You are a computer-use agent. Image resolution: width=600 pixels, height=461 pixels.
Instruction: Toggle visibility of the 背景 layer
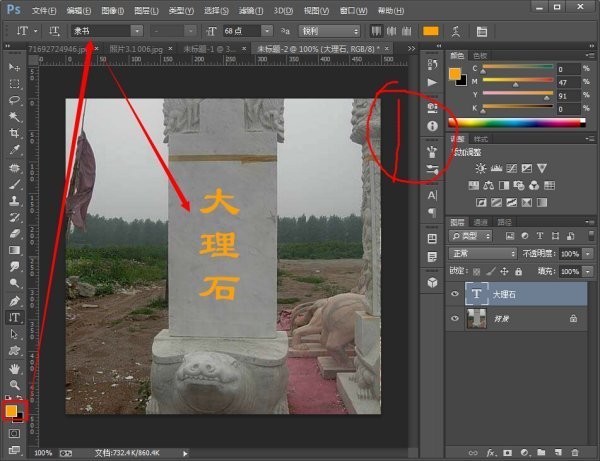(455, 318)
